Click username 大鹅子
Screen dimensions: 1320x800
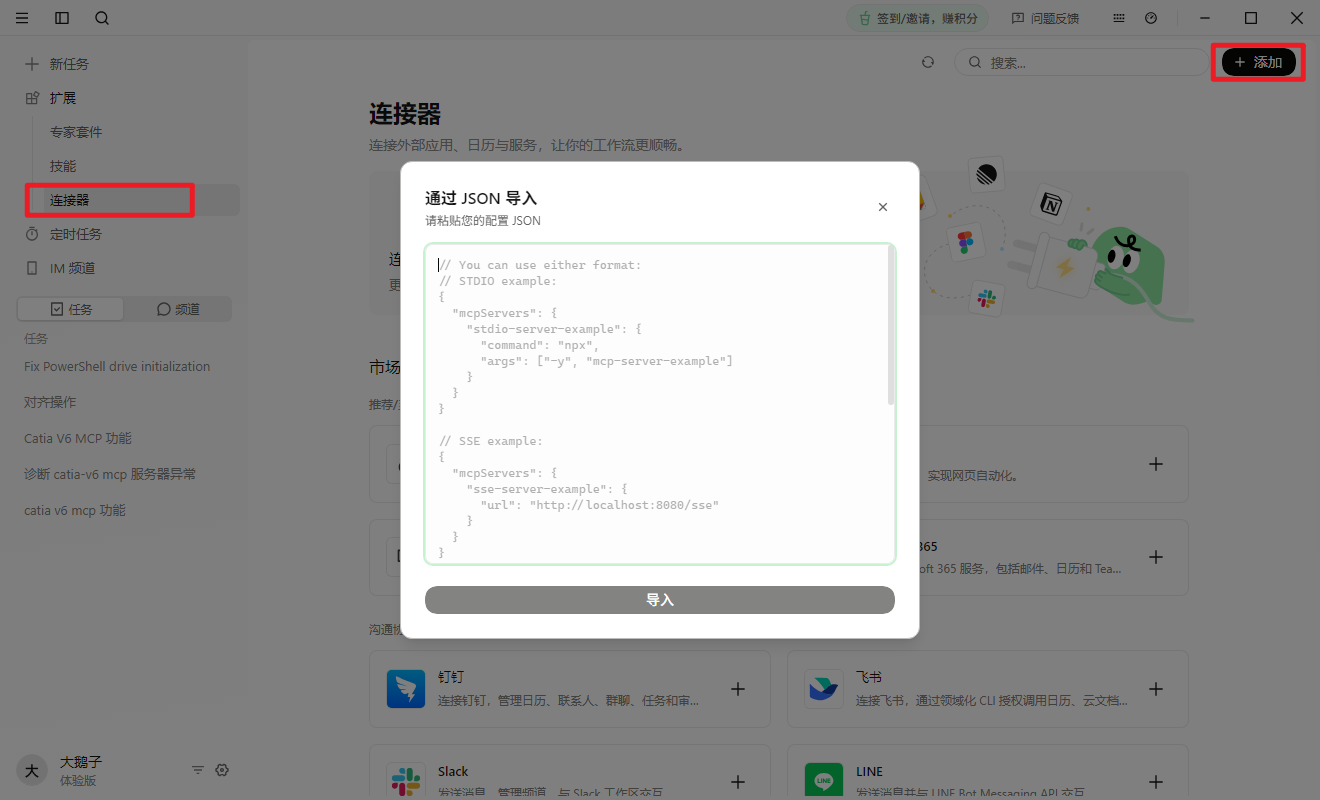click(81, 762)
